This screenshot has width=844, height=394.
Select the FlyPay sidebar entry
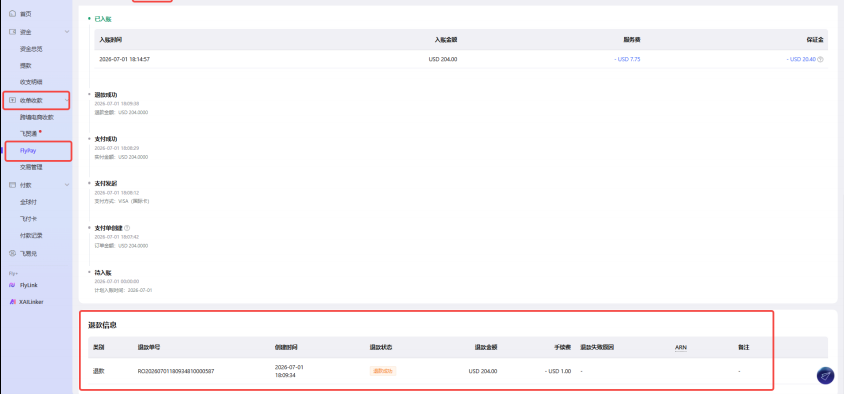pyautogui.click(x=28, y=151)
